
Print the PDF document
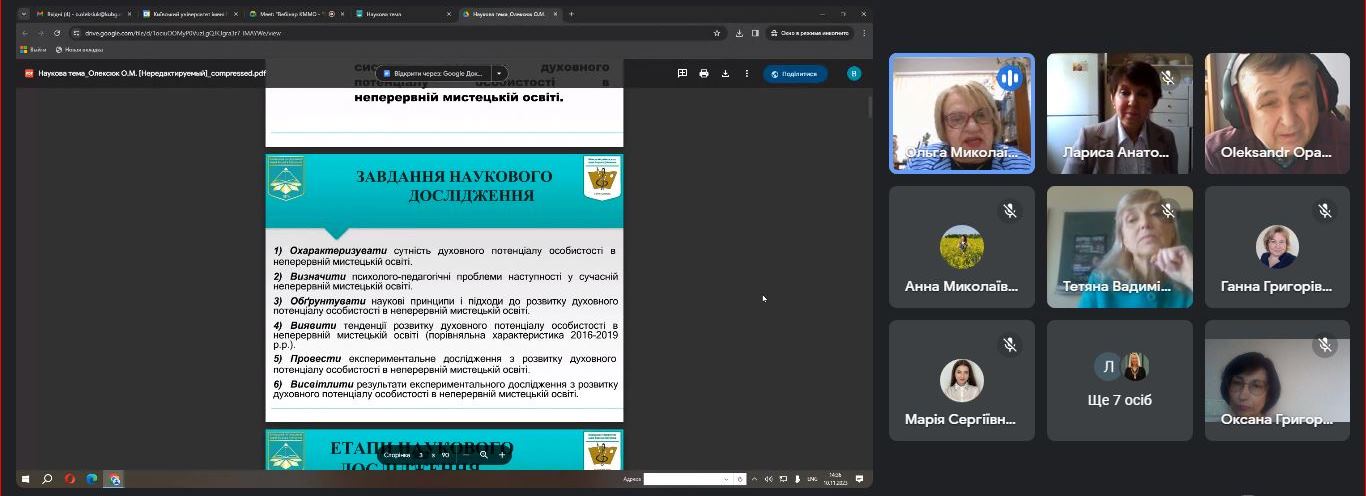click(x=704, y=73)
